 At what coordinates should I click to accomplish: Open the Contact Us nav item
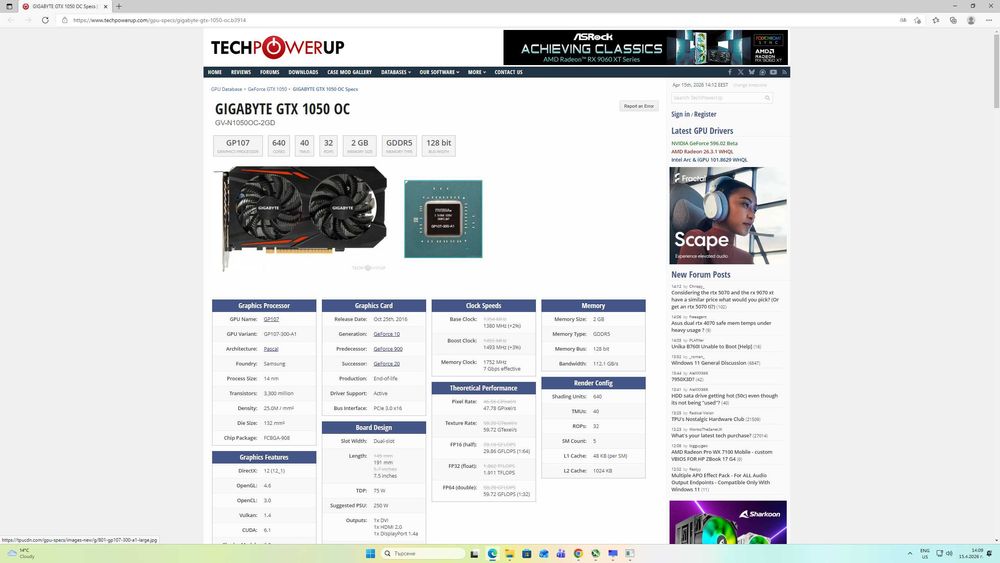(508, 72)
